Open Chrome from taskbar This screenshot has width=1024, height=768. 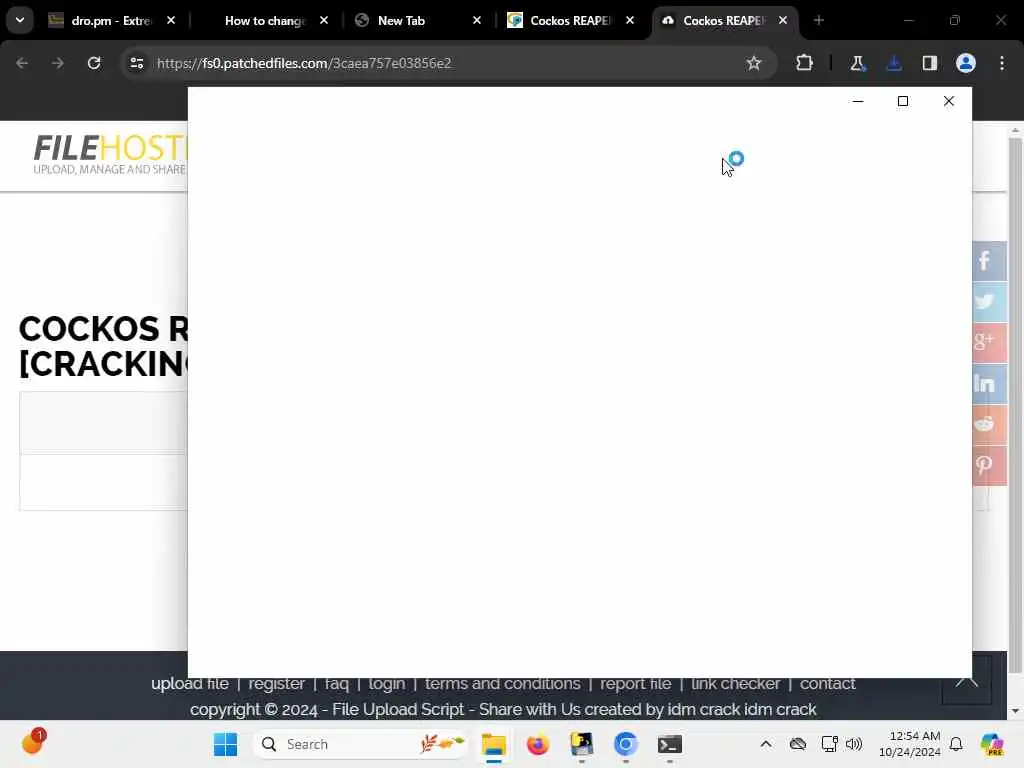626,744
